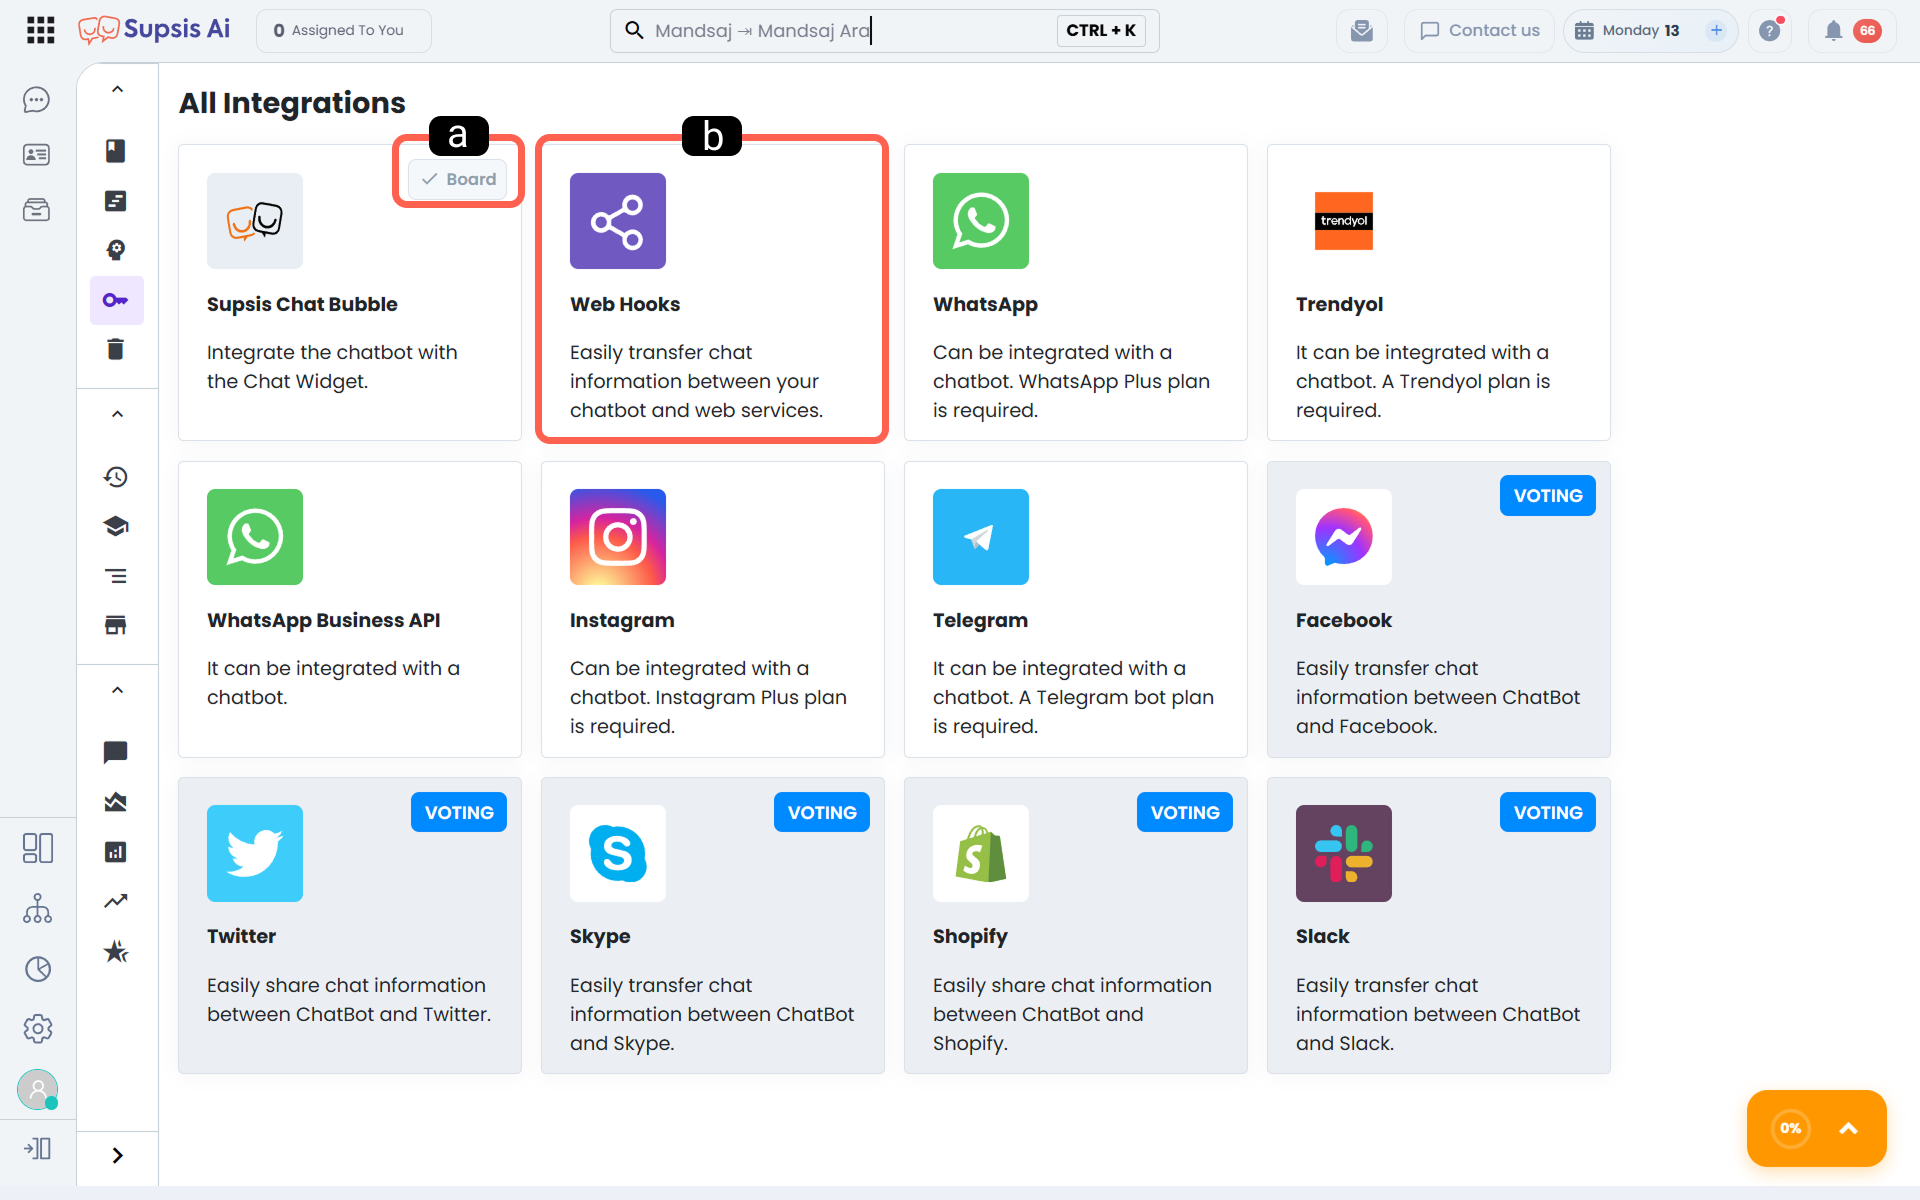The width and height of the screenshot is (1920, 1200).
Task: Click the Supsis Ai logo
Action: 154,30
